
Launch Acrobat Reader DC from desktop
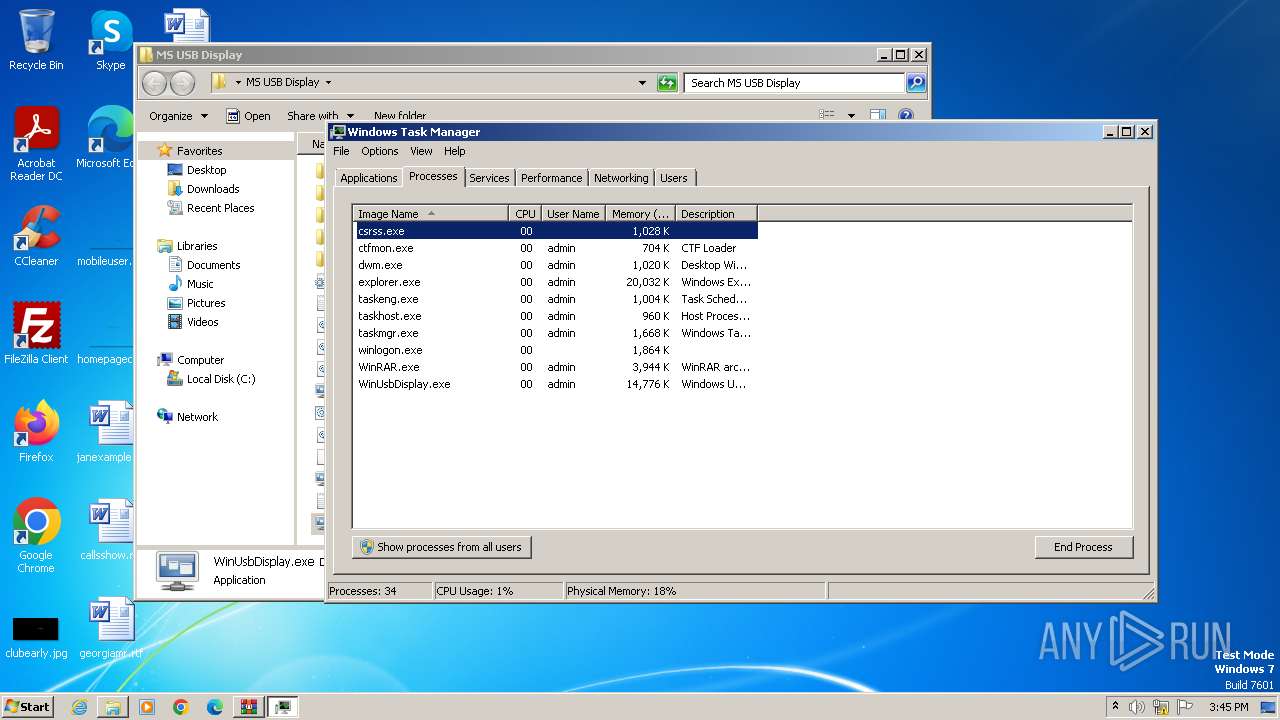pyautogui.click(x=36, y=143)
